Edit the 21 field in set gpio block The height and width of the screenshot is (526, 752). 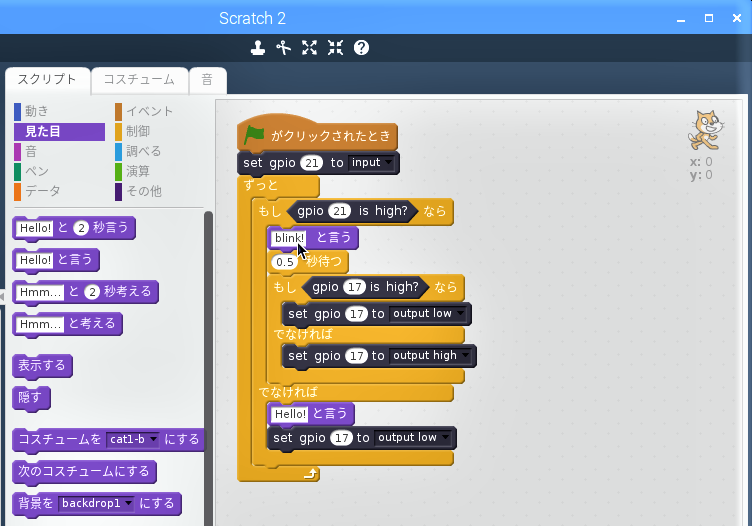[311, 163]
